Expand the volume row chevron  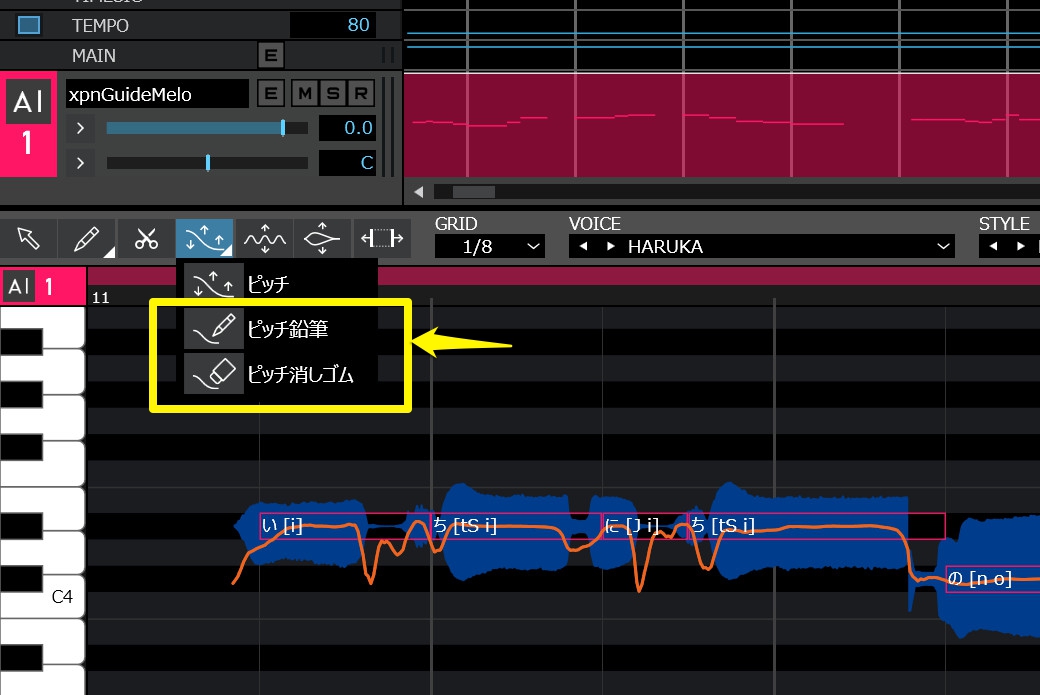tap(80, 128)
